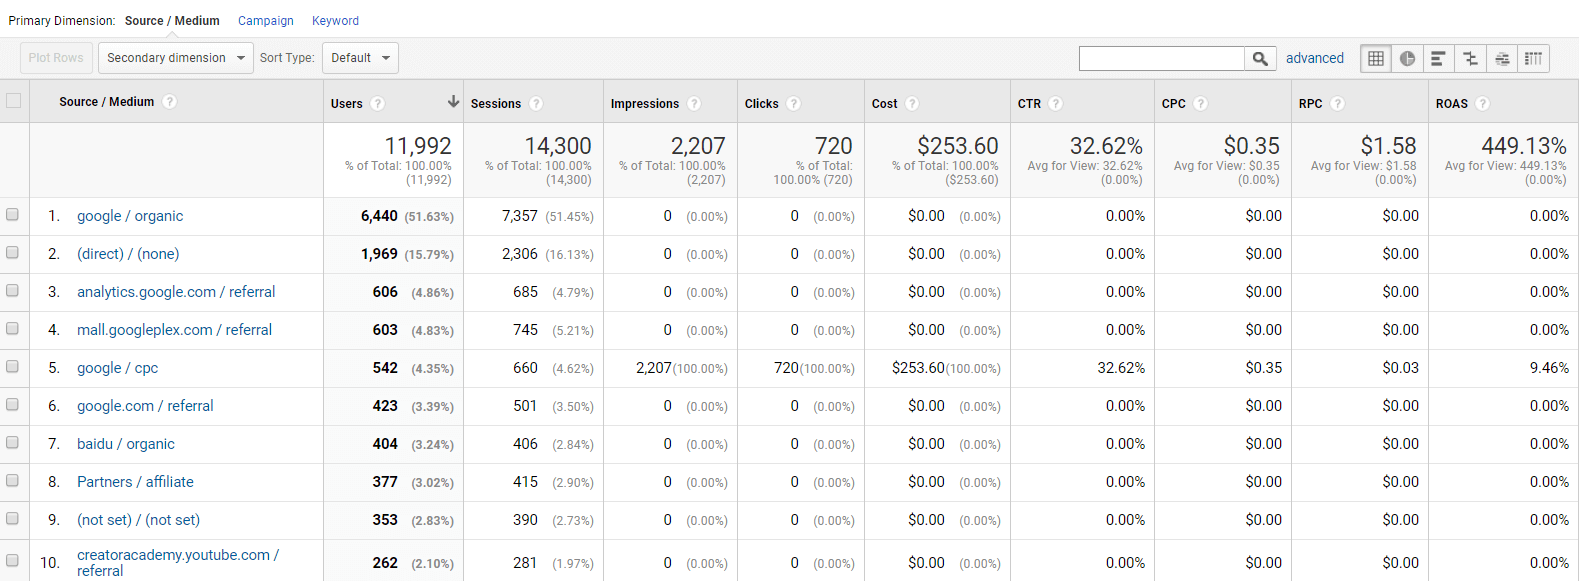Open help icon next to Cost

(x=912, y=103)
